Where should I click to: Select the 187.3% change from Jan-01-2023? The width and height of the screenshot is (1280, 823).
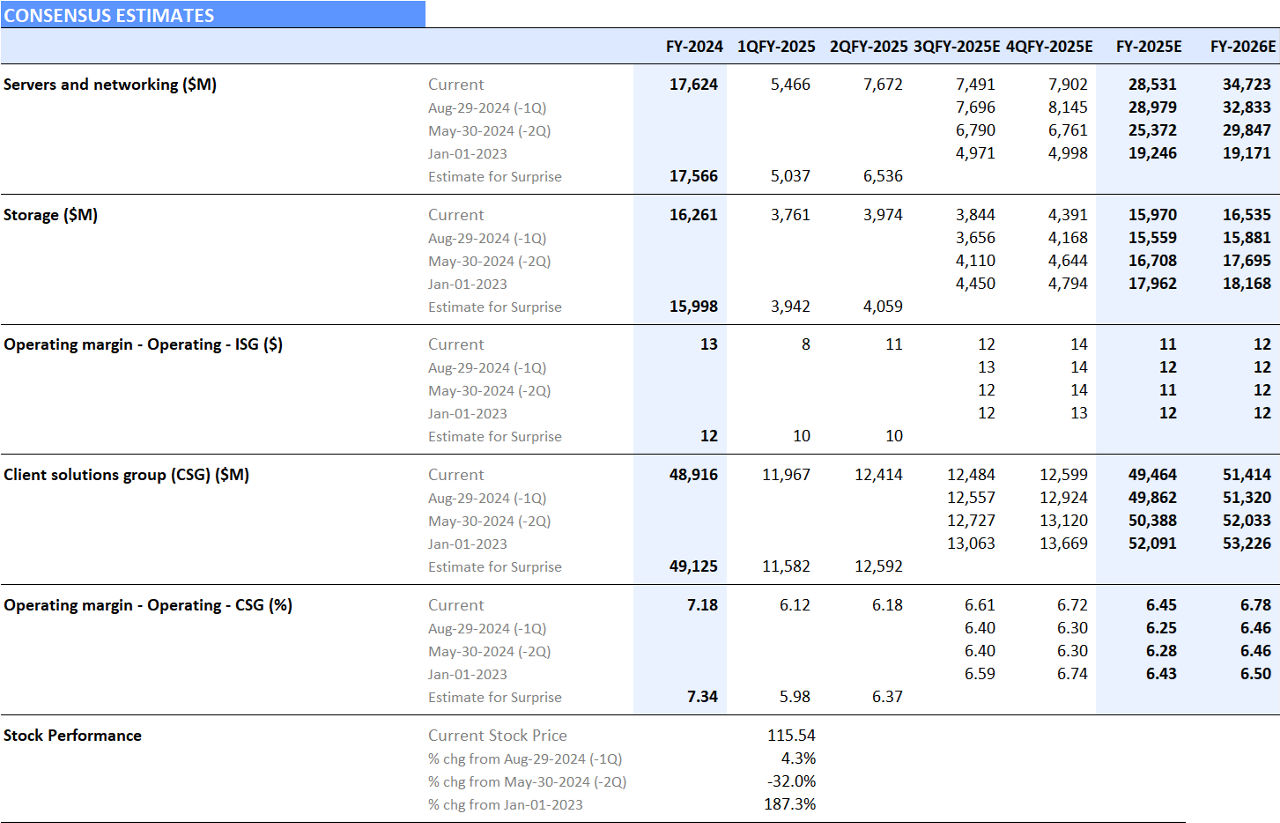792,804
